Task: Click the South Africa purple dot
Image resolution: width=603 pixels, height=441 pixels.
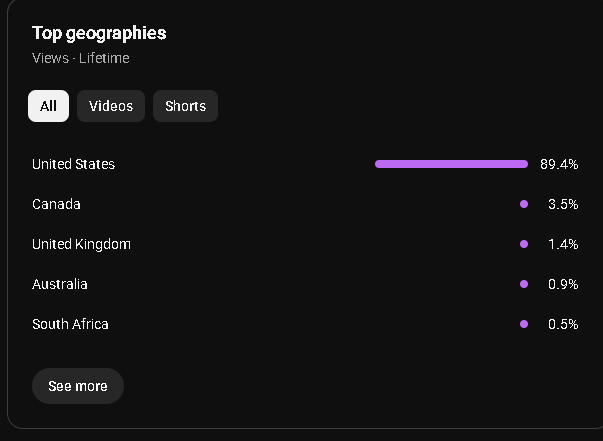Action: click(x=524, y=324)
